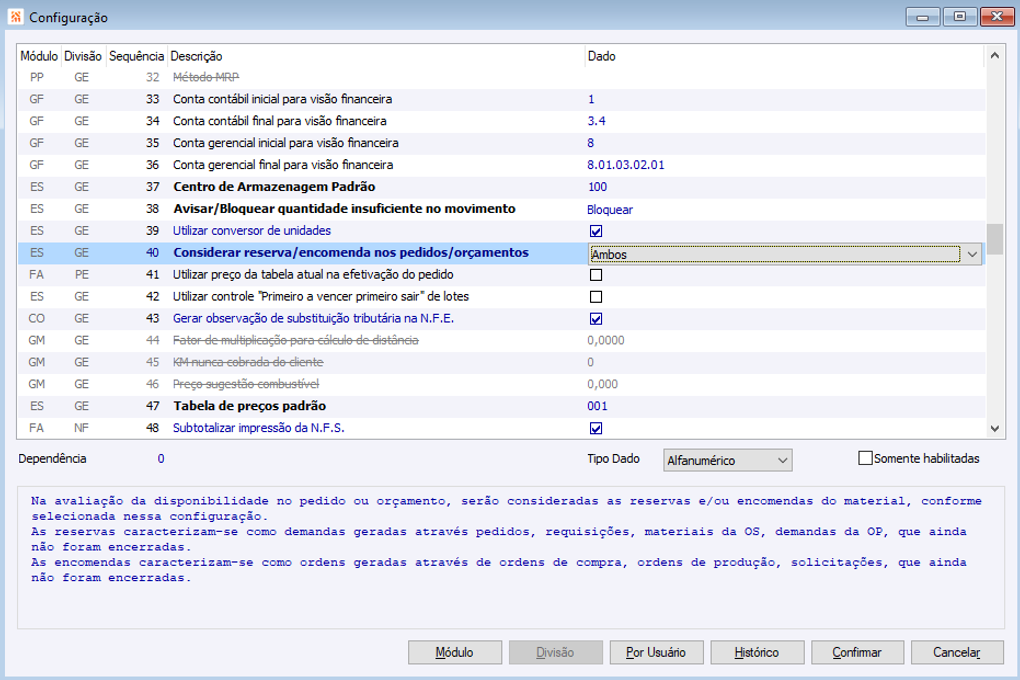1020x680 pixels.
Task: Click sequence number 41 in the list
Action: [152, 275]
